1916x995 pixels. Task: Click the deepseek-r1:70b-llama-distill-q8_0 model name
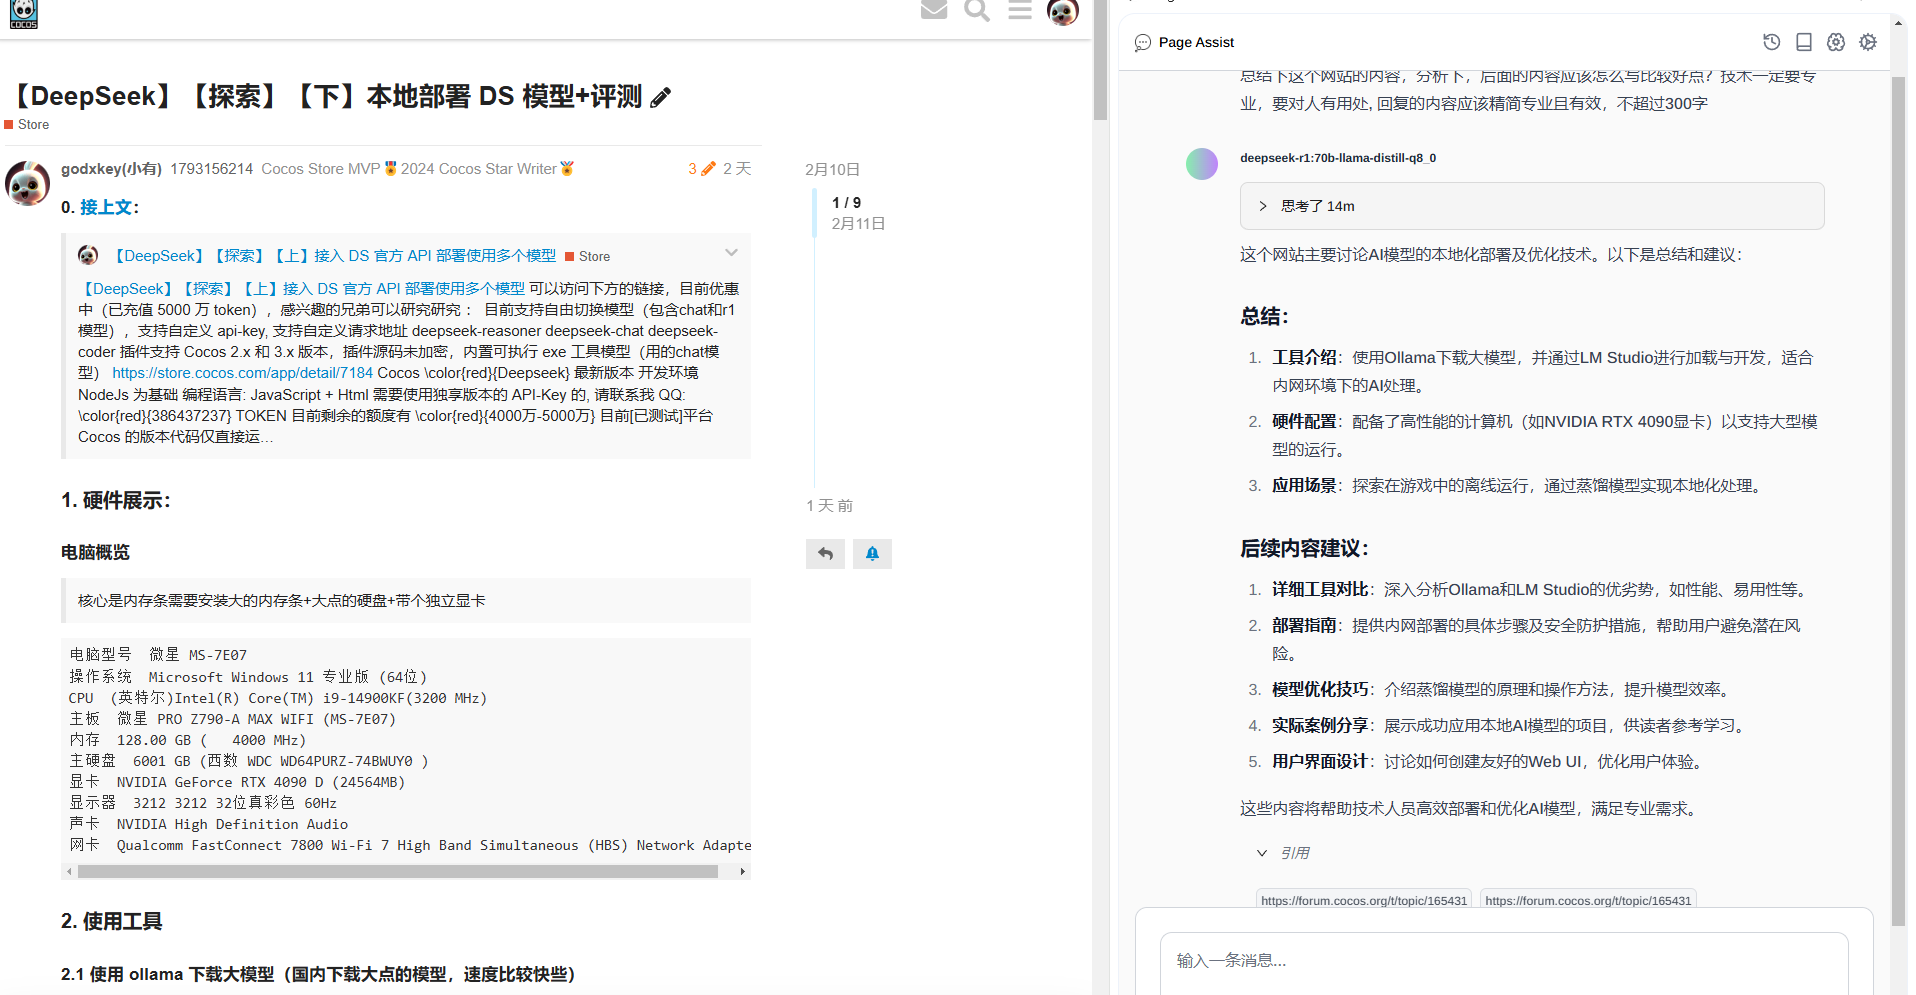[x=1338, y=158]
